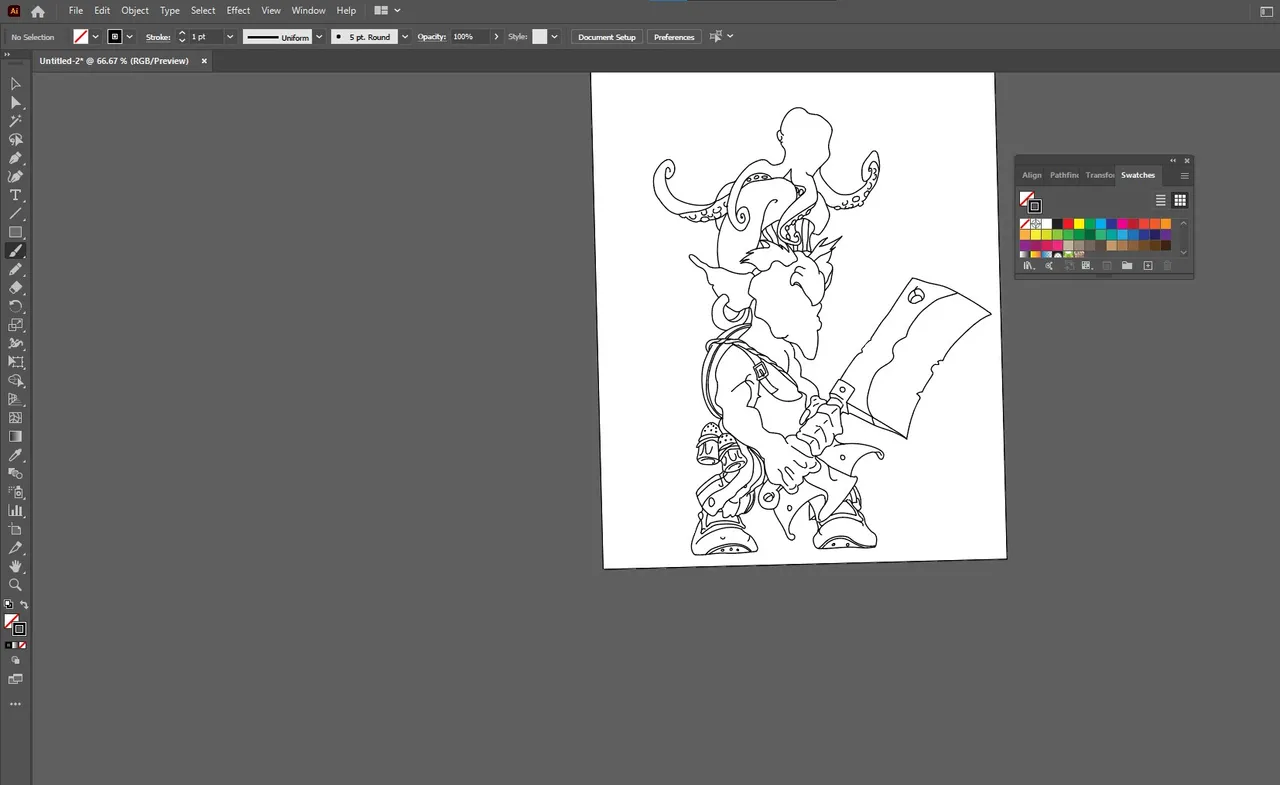This screenshot has height=785, width=1280.
Task: Select the Eraser tool
Action: (15, 288)
